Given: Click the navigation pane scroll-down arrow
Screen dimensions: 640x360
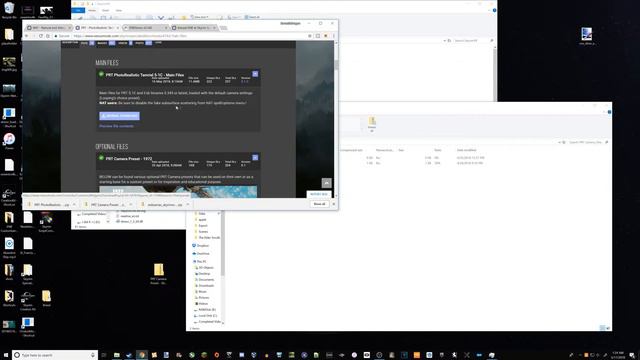Looking at the screenshot, I should pyautogui.click(x=223, y=322).
